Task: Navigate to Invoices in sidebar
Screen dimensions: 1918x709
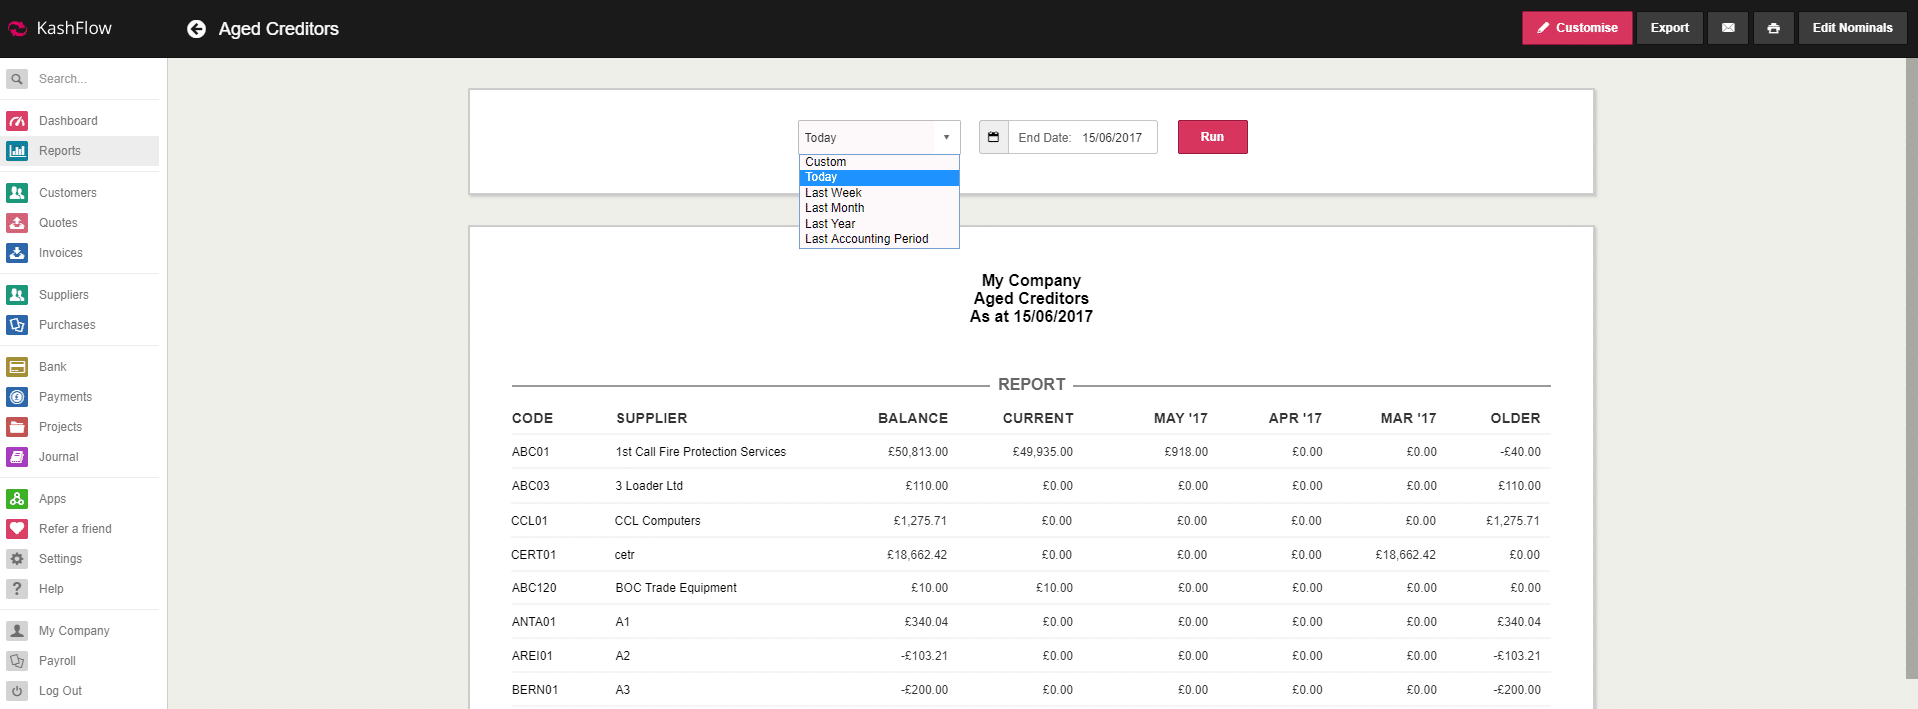Action: pyautogui.click(x=60, y=253)
